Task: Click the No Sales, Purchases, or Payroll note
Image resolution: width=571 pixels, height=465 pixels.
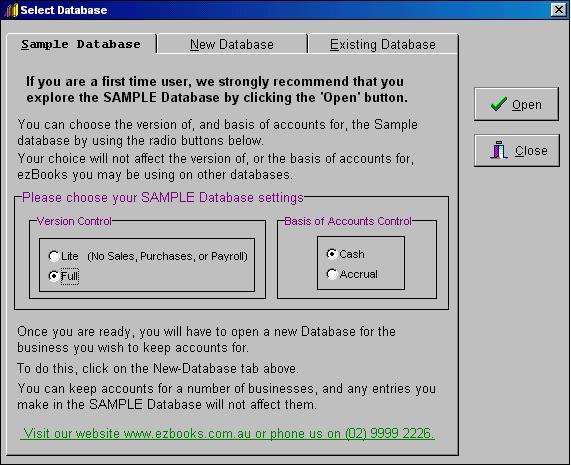Action: point(168,256)
